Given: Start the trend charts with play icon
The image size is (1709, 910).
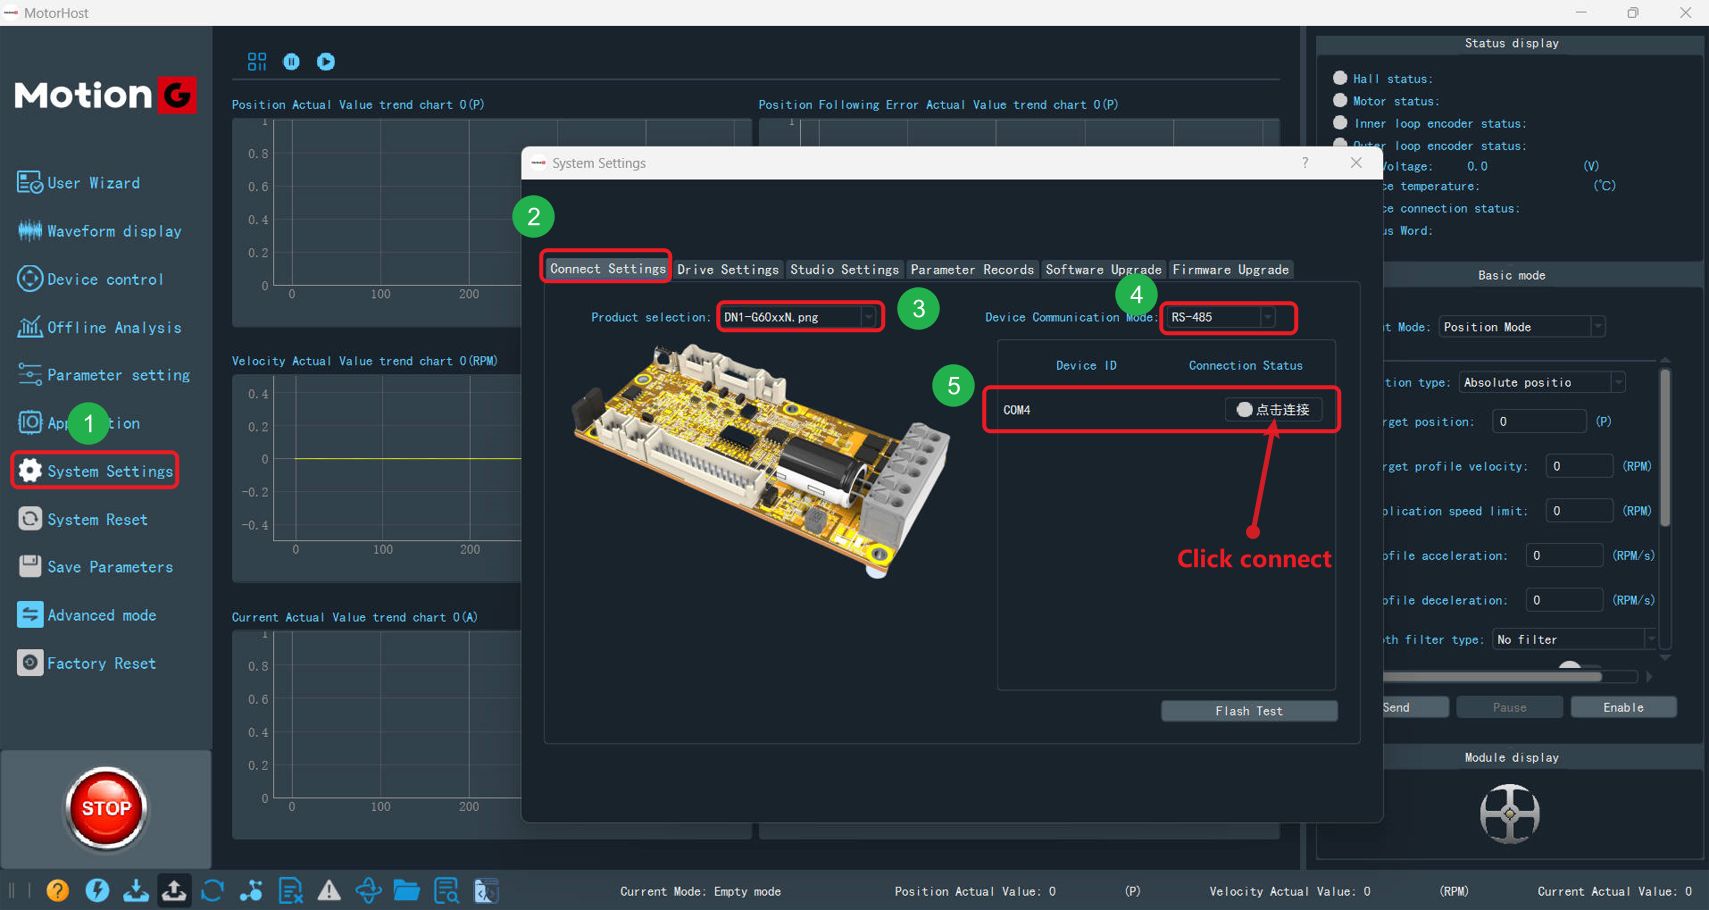Looking at the screenshot, I should point(326,62).
